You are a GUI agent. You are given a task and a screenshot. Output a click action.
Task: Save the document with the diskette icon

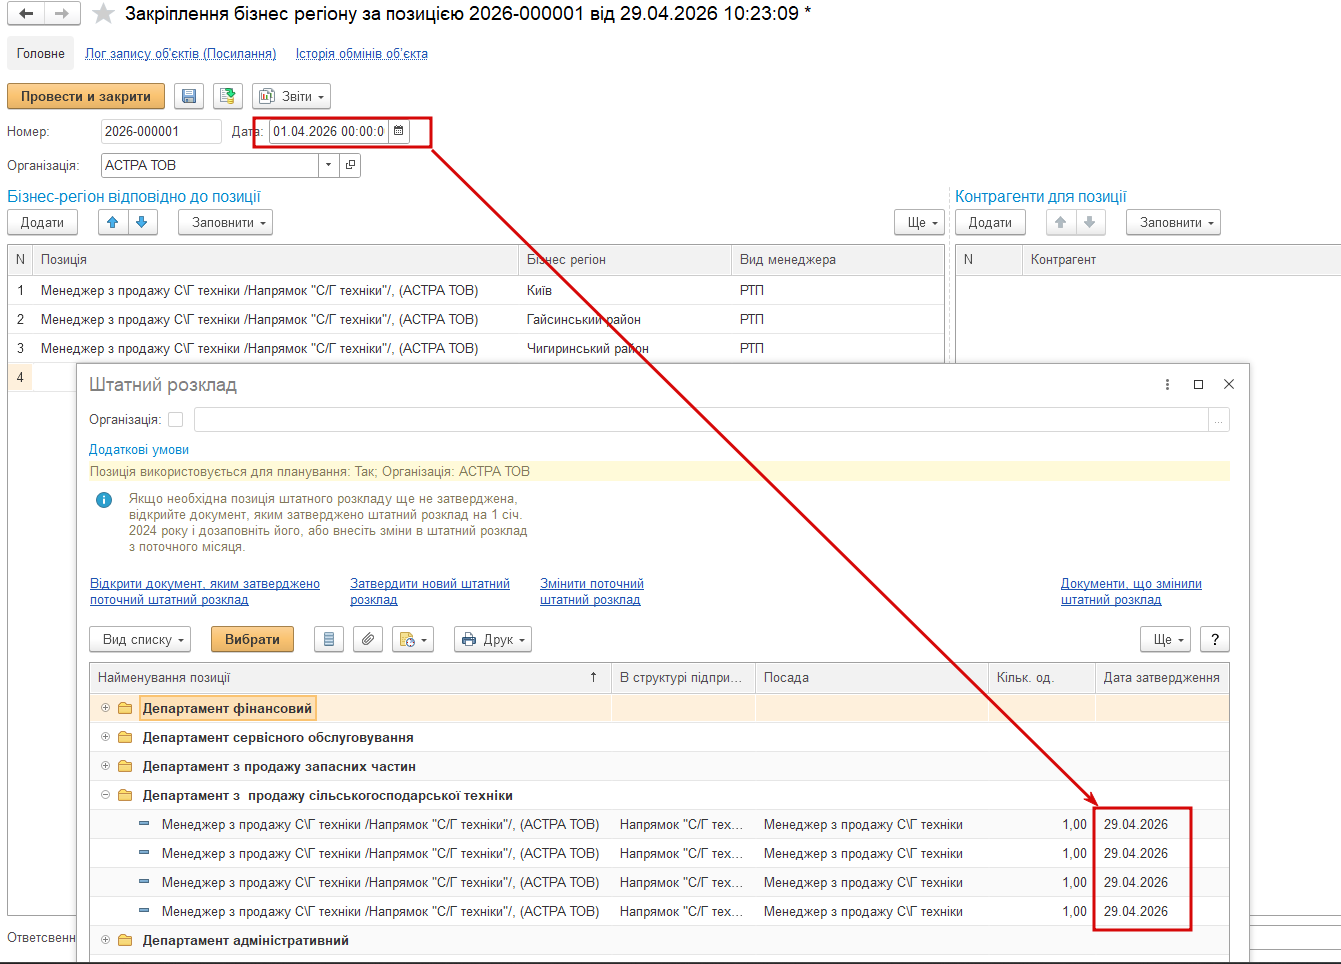tap(189, 96)
